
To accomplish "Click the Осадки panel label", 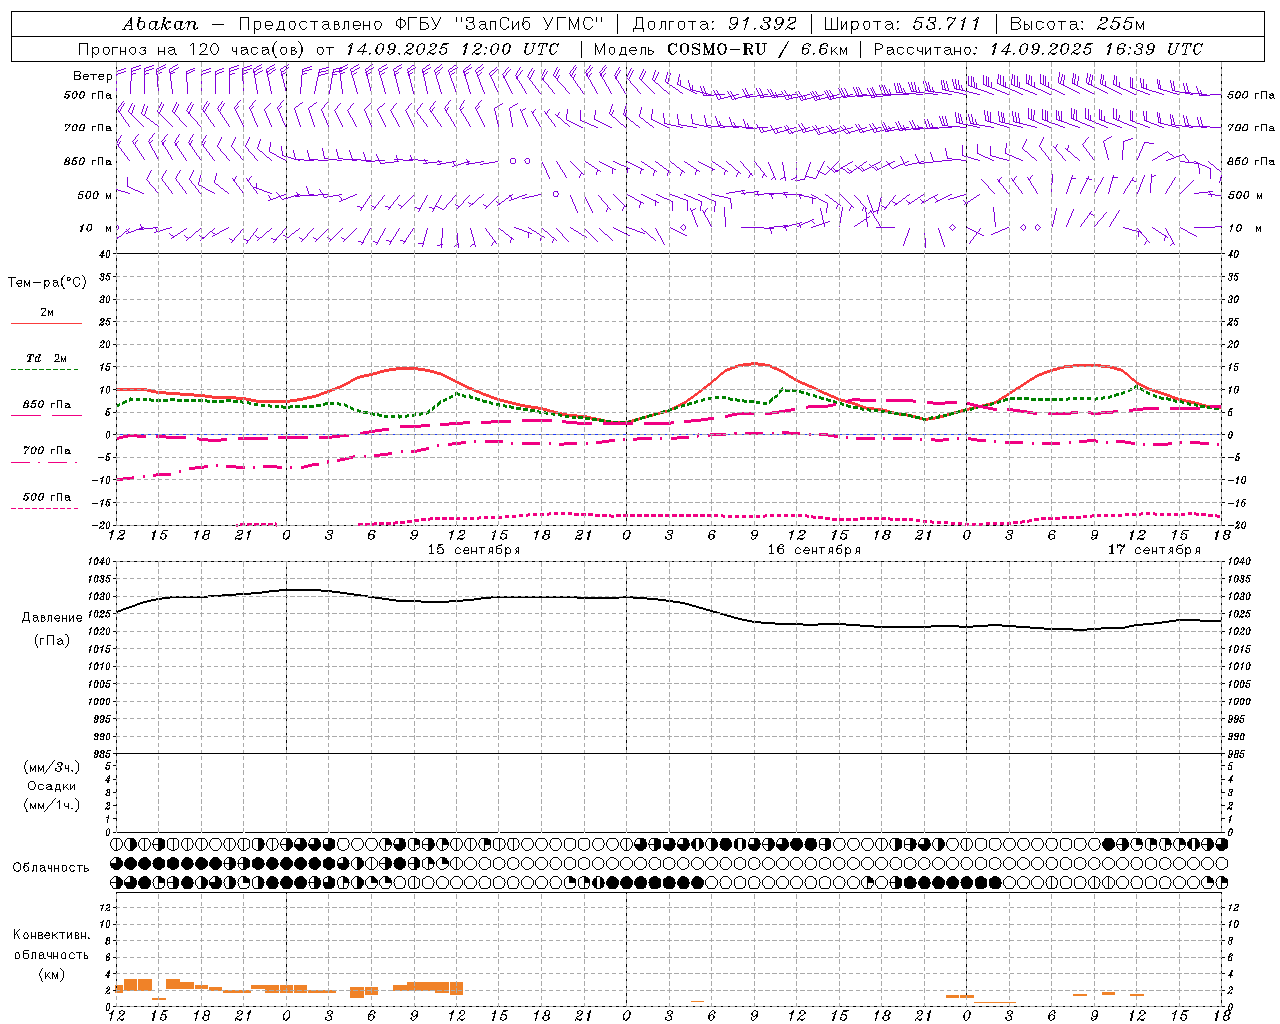I will pyautogui.click(x=52, y=787).
